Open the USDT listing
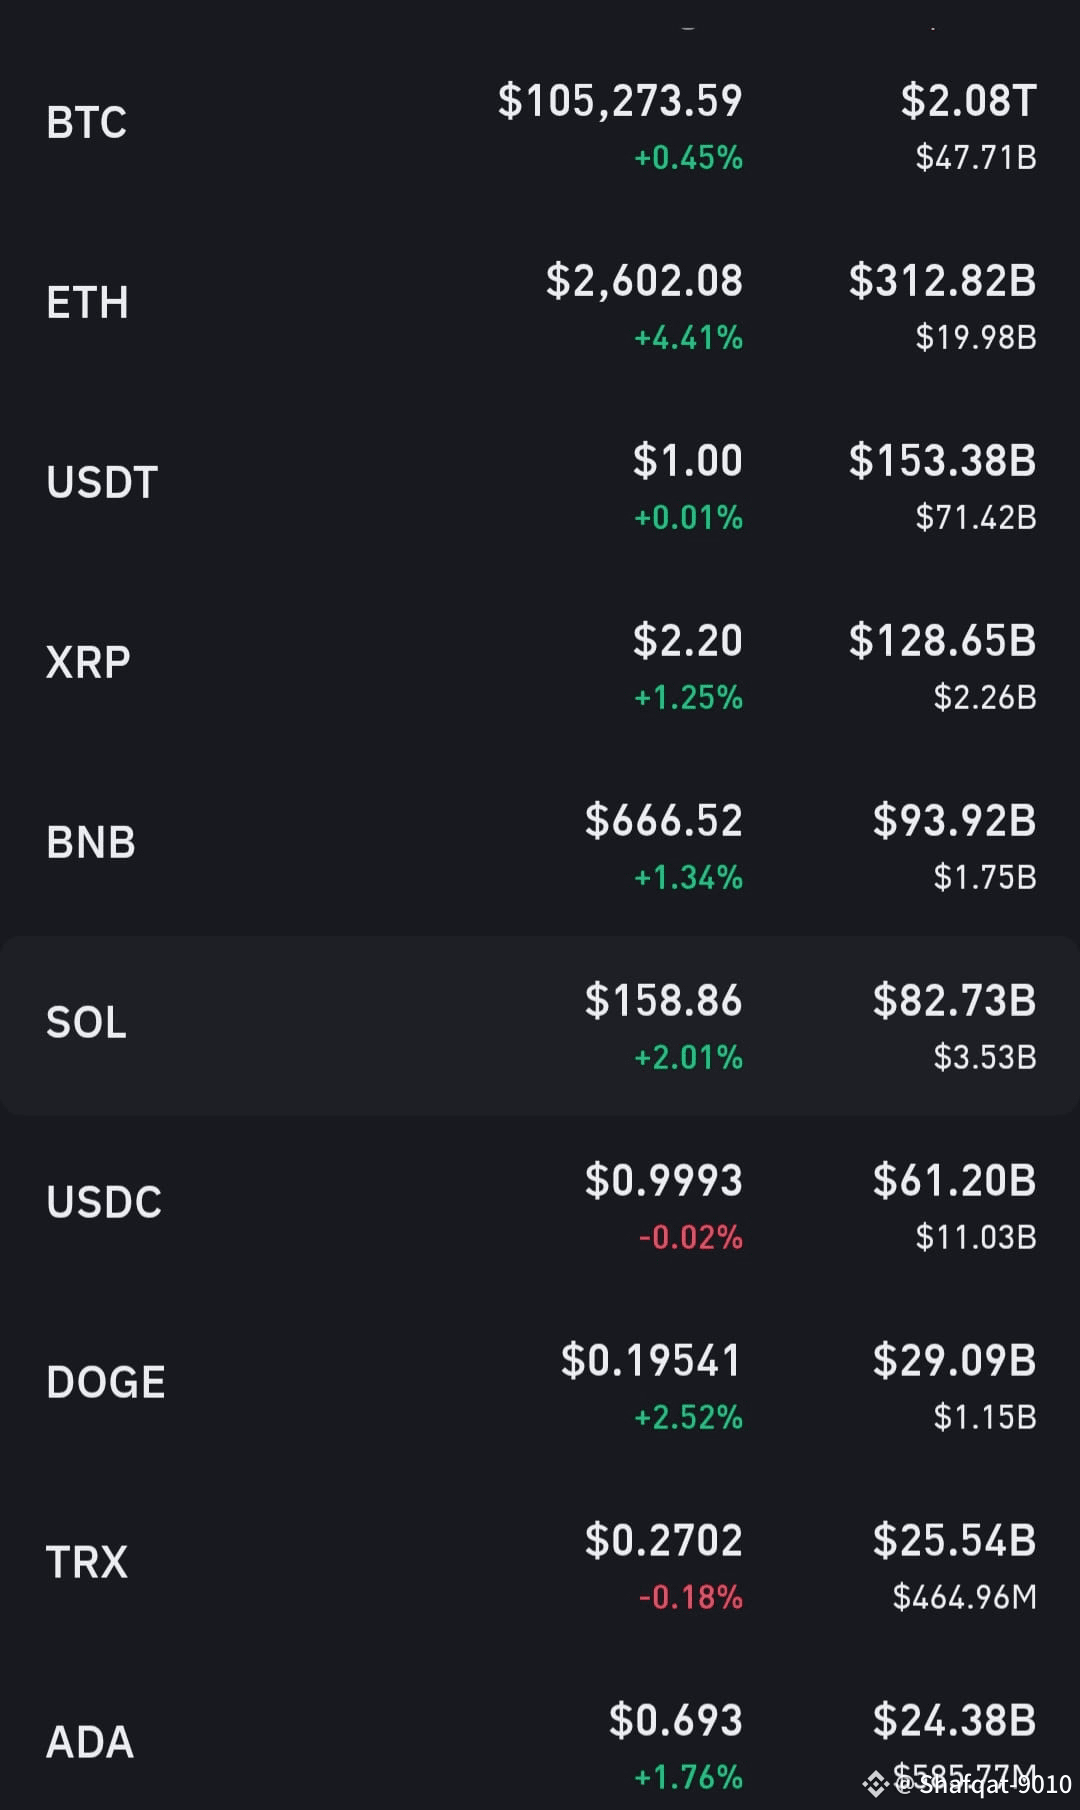Screen dimensions: 1080x1810 coord(540,485)
